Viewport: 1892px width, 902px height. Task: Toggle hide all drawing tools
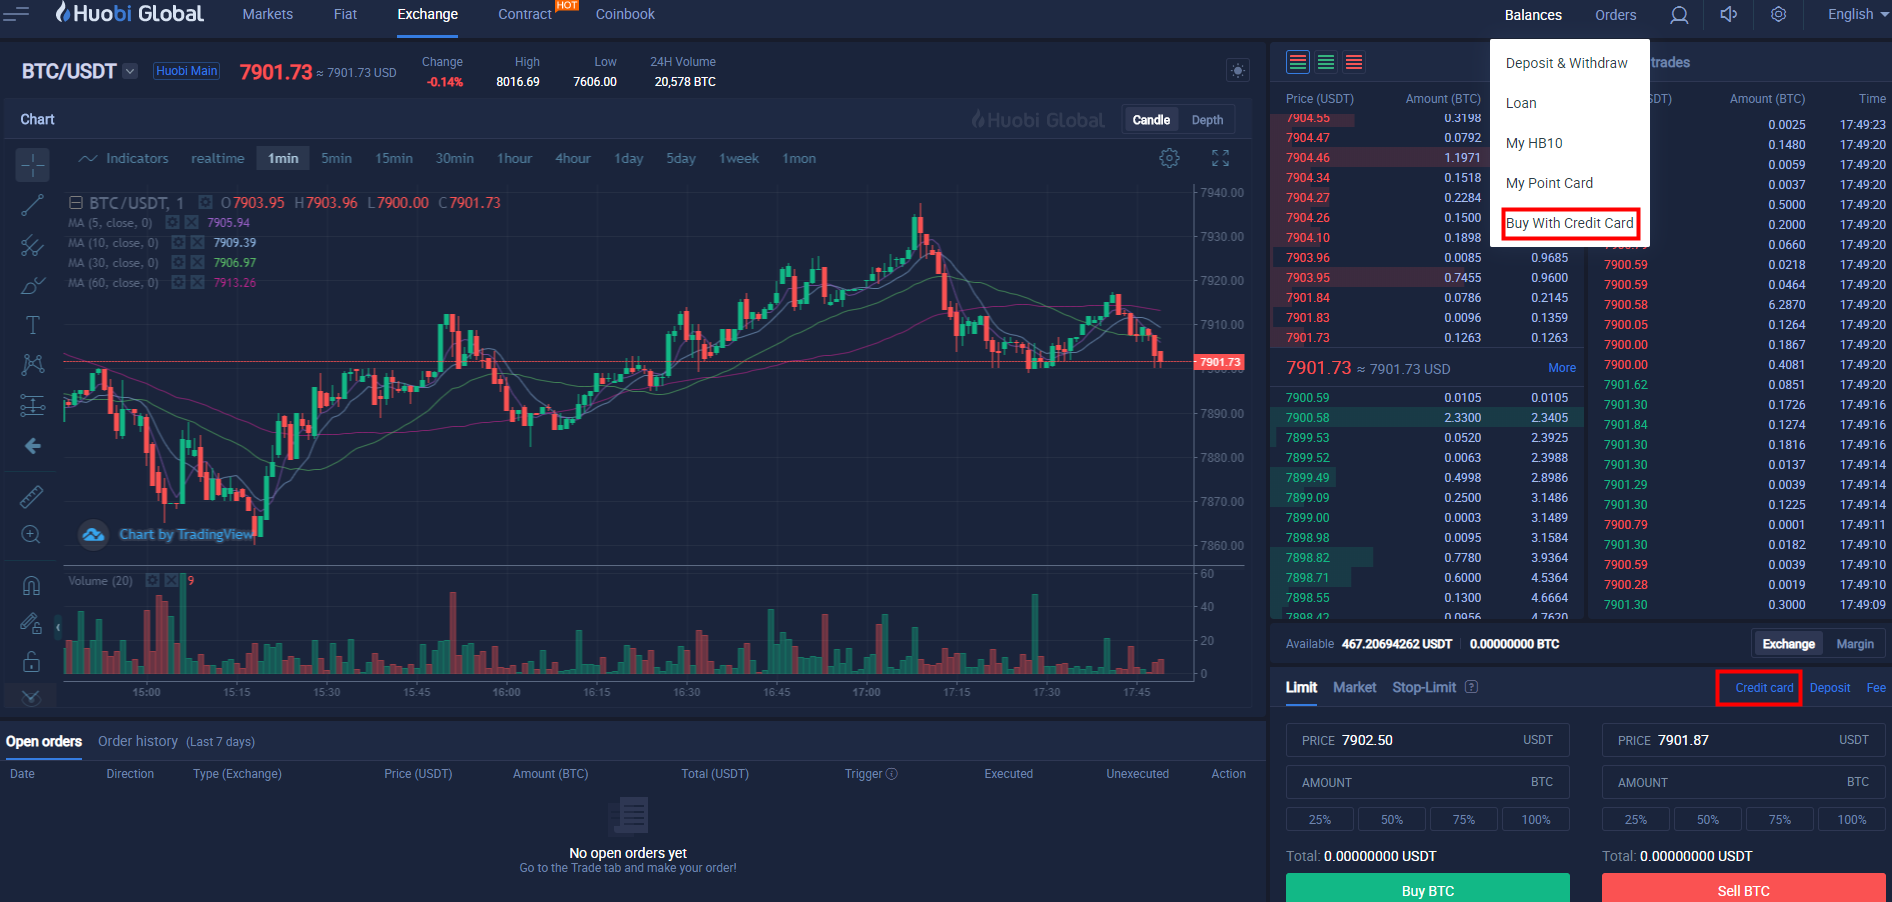click(32, 696)
